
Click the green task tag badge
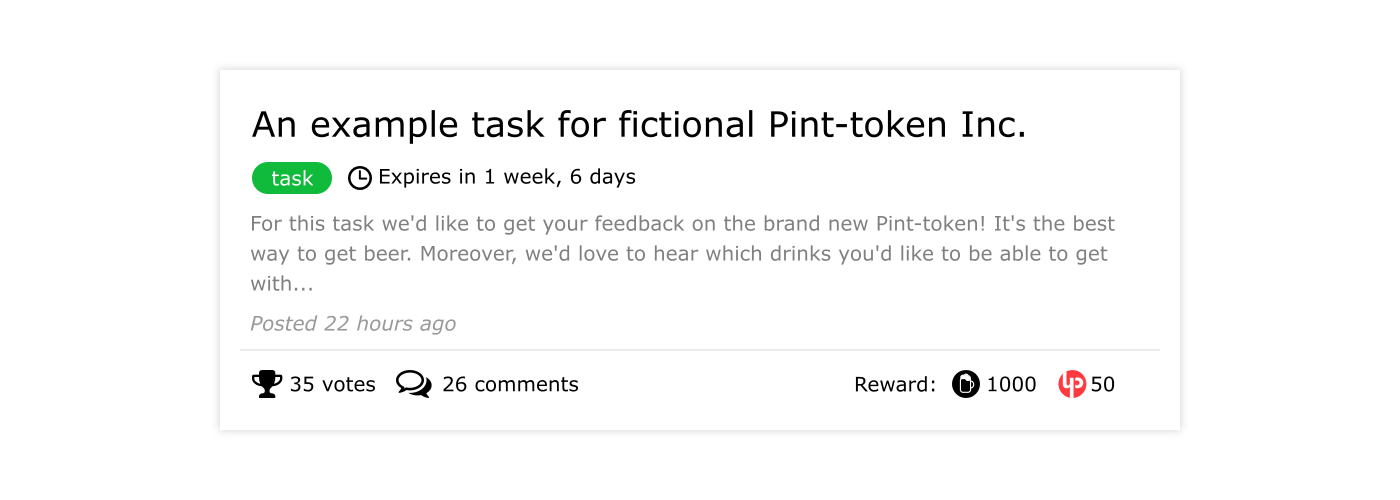pos(291,178)
